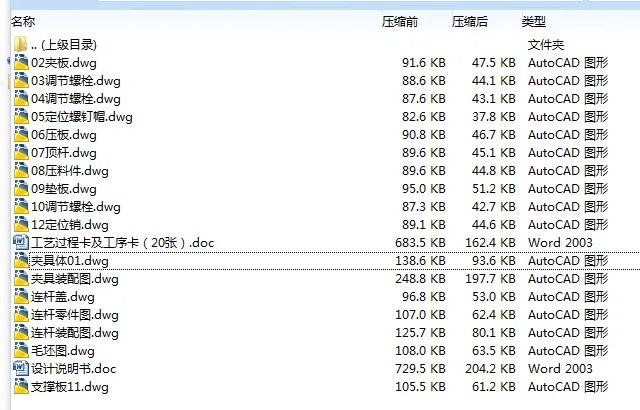Click the 文件夹 type label
The image size is (640, 410).
(546, 44)
